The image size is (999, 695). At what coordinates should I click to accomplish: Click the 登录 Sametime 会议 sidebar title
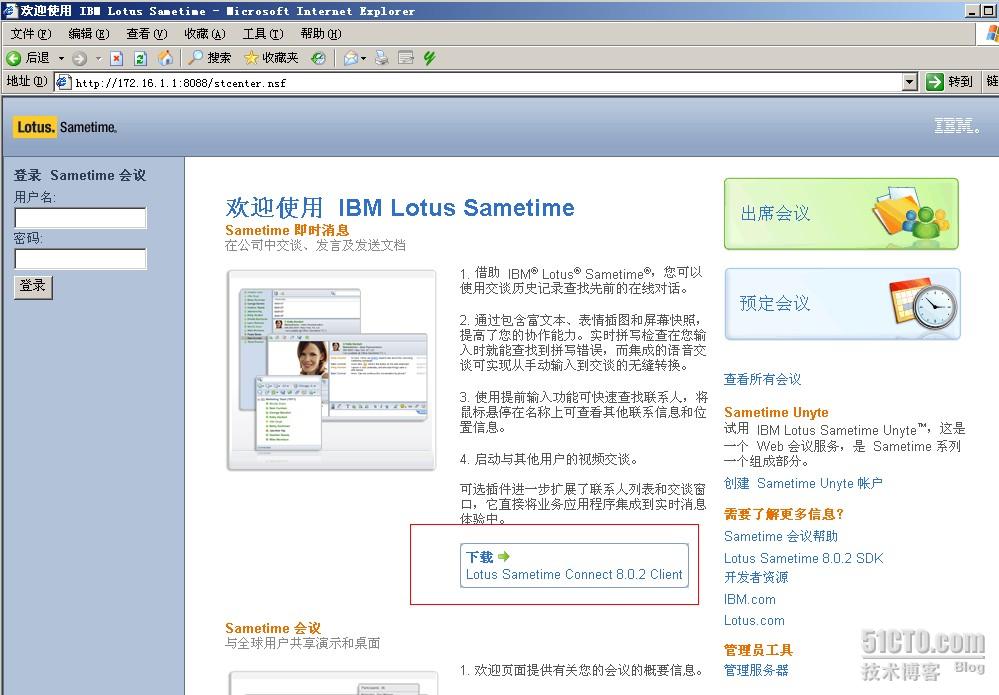80,175
